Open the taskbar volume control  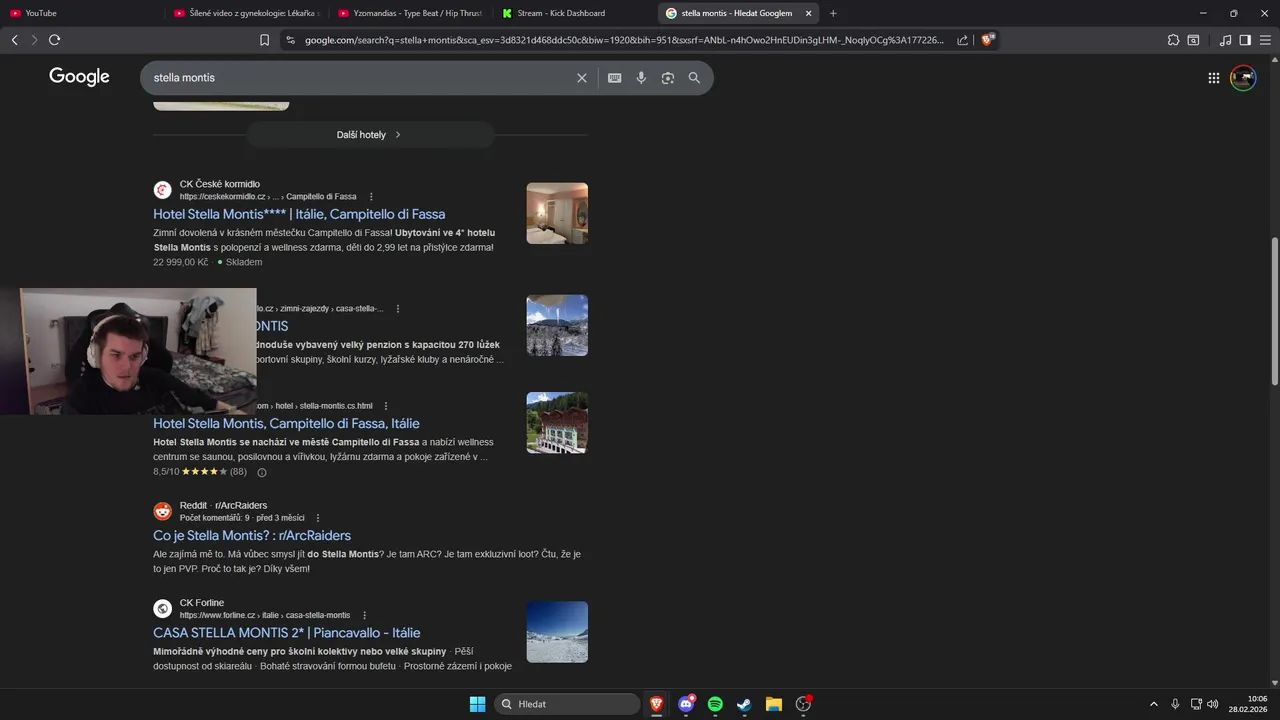coord(1212,704)
